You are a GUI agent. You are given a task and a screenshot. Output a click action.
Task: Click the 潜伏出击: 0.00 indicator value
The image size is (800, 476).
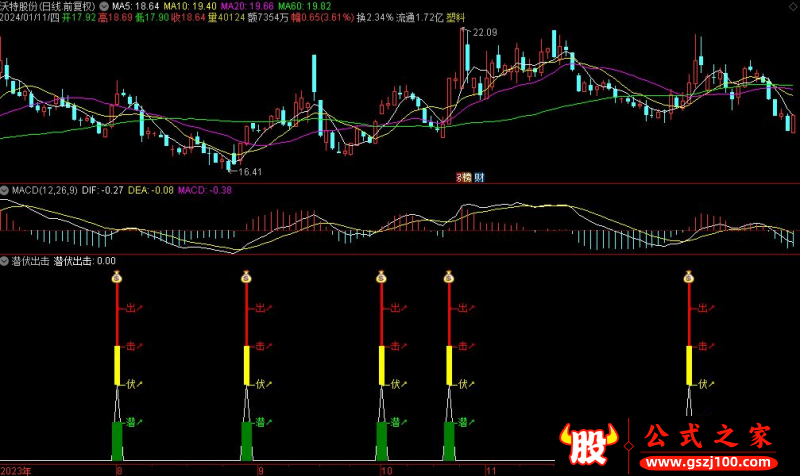pos(85,261)
